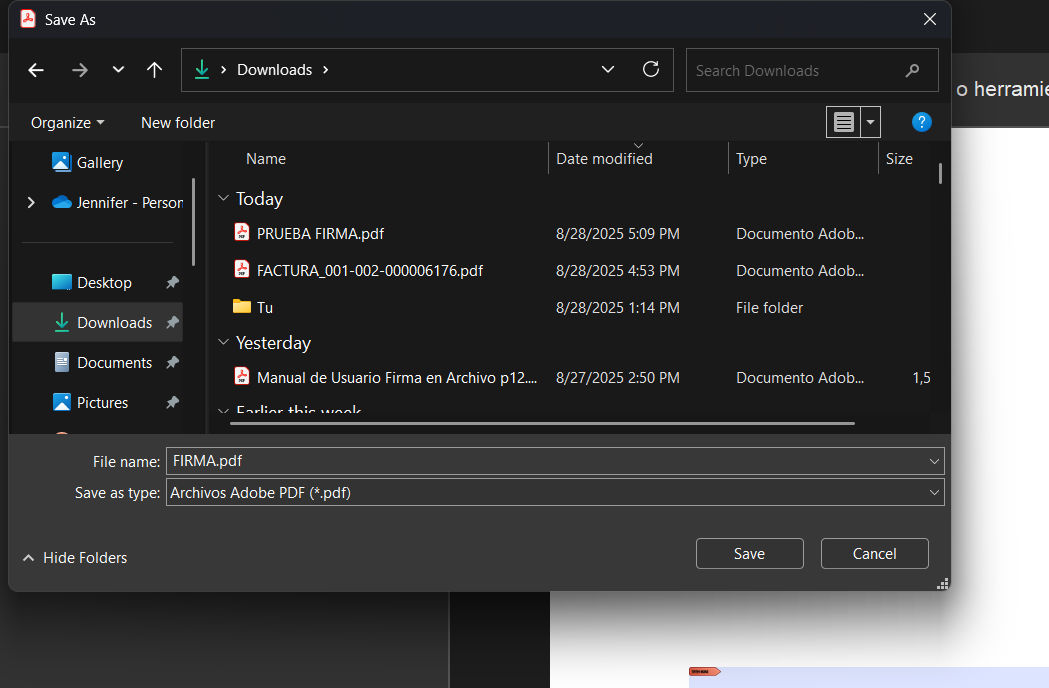Click the PDF icon of the FACTURA file
Image resolution: width=1049 pixels, height=688 pixels.
point(242,269)
